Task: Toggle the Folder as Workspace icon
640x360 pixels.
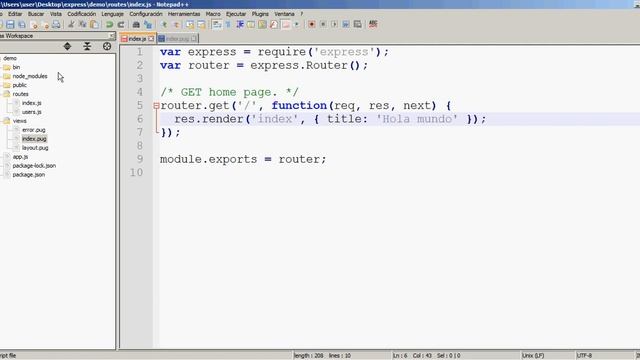Action: click(285, 24)
